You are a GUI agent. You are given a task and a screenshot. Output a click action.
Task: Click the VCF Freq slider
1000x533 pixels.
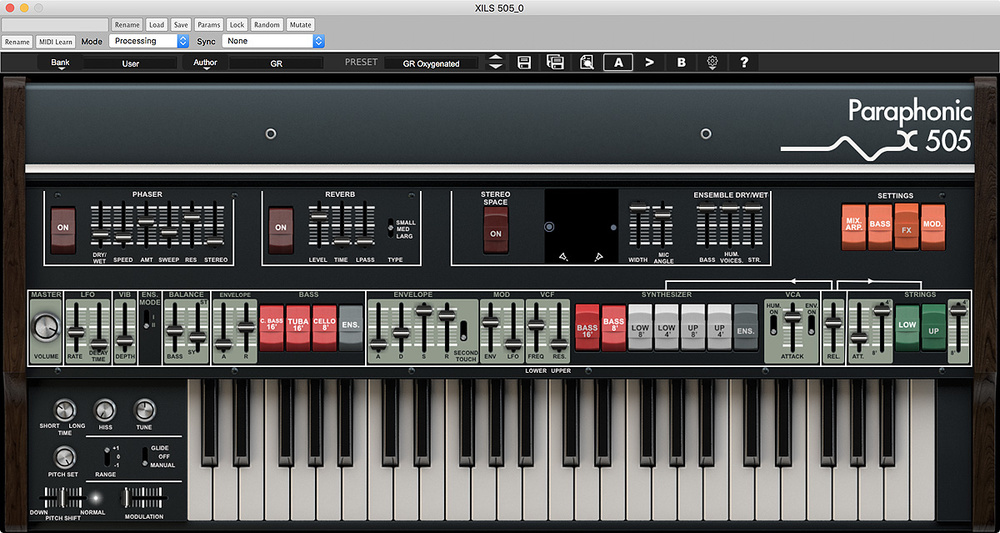pos(537,327)
